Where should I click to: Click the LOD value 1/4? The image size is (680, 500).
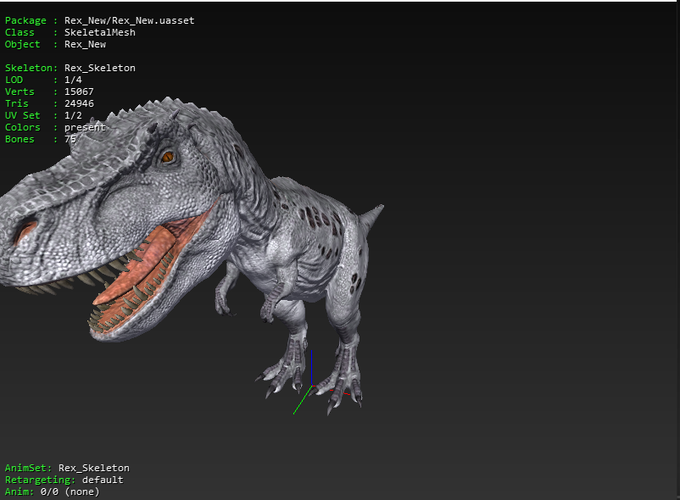pyautogui.click(x=73, y=80)
